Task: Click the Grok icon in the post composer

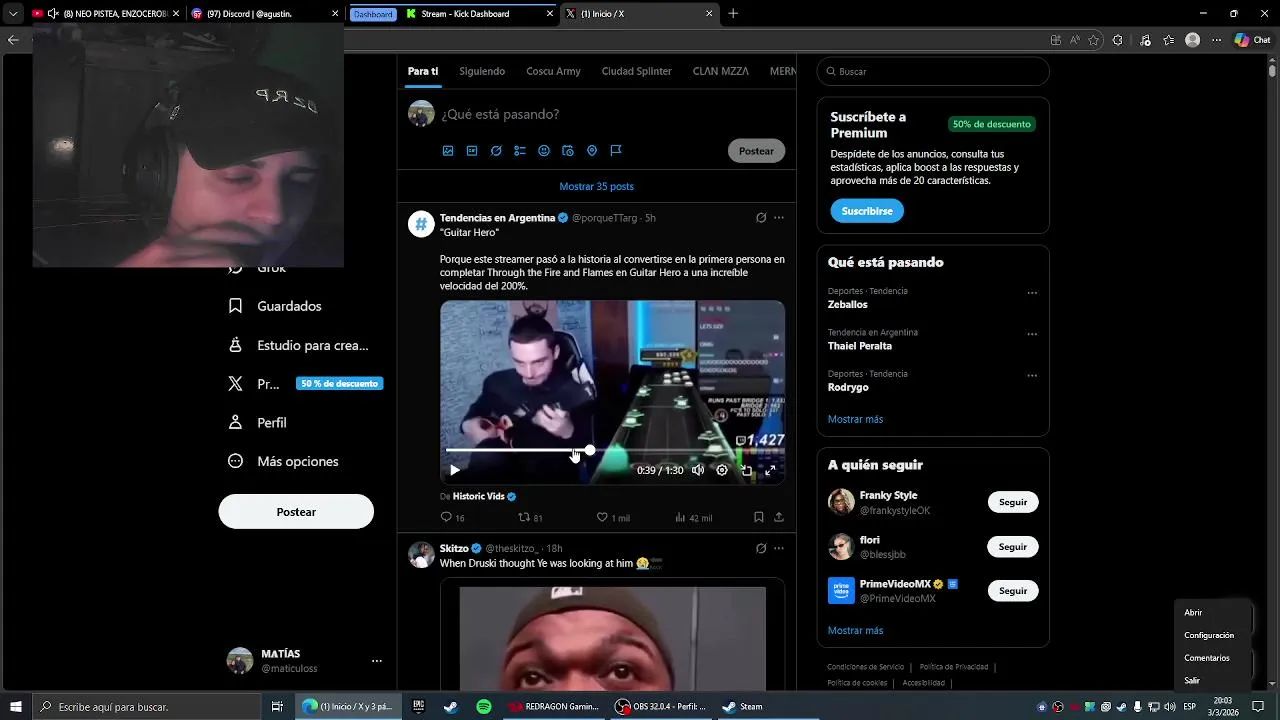Action: coord(496,151)
